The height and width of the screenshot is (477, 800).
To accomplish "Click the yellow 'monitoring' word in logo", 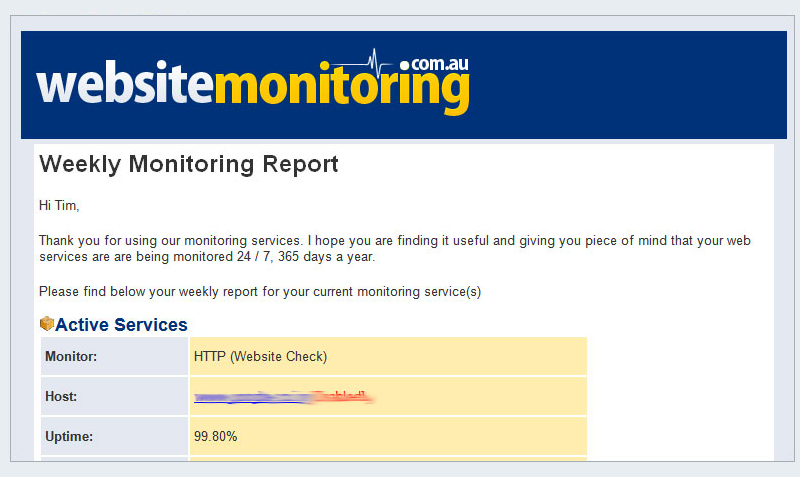I will [x=341, y=88].
